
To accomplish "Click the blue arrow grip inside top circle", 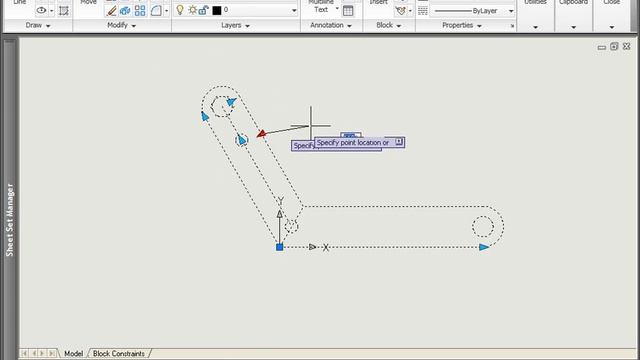I will click(231, 102).
